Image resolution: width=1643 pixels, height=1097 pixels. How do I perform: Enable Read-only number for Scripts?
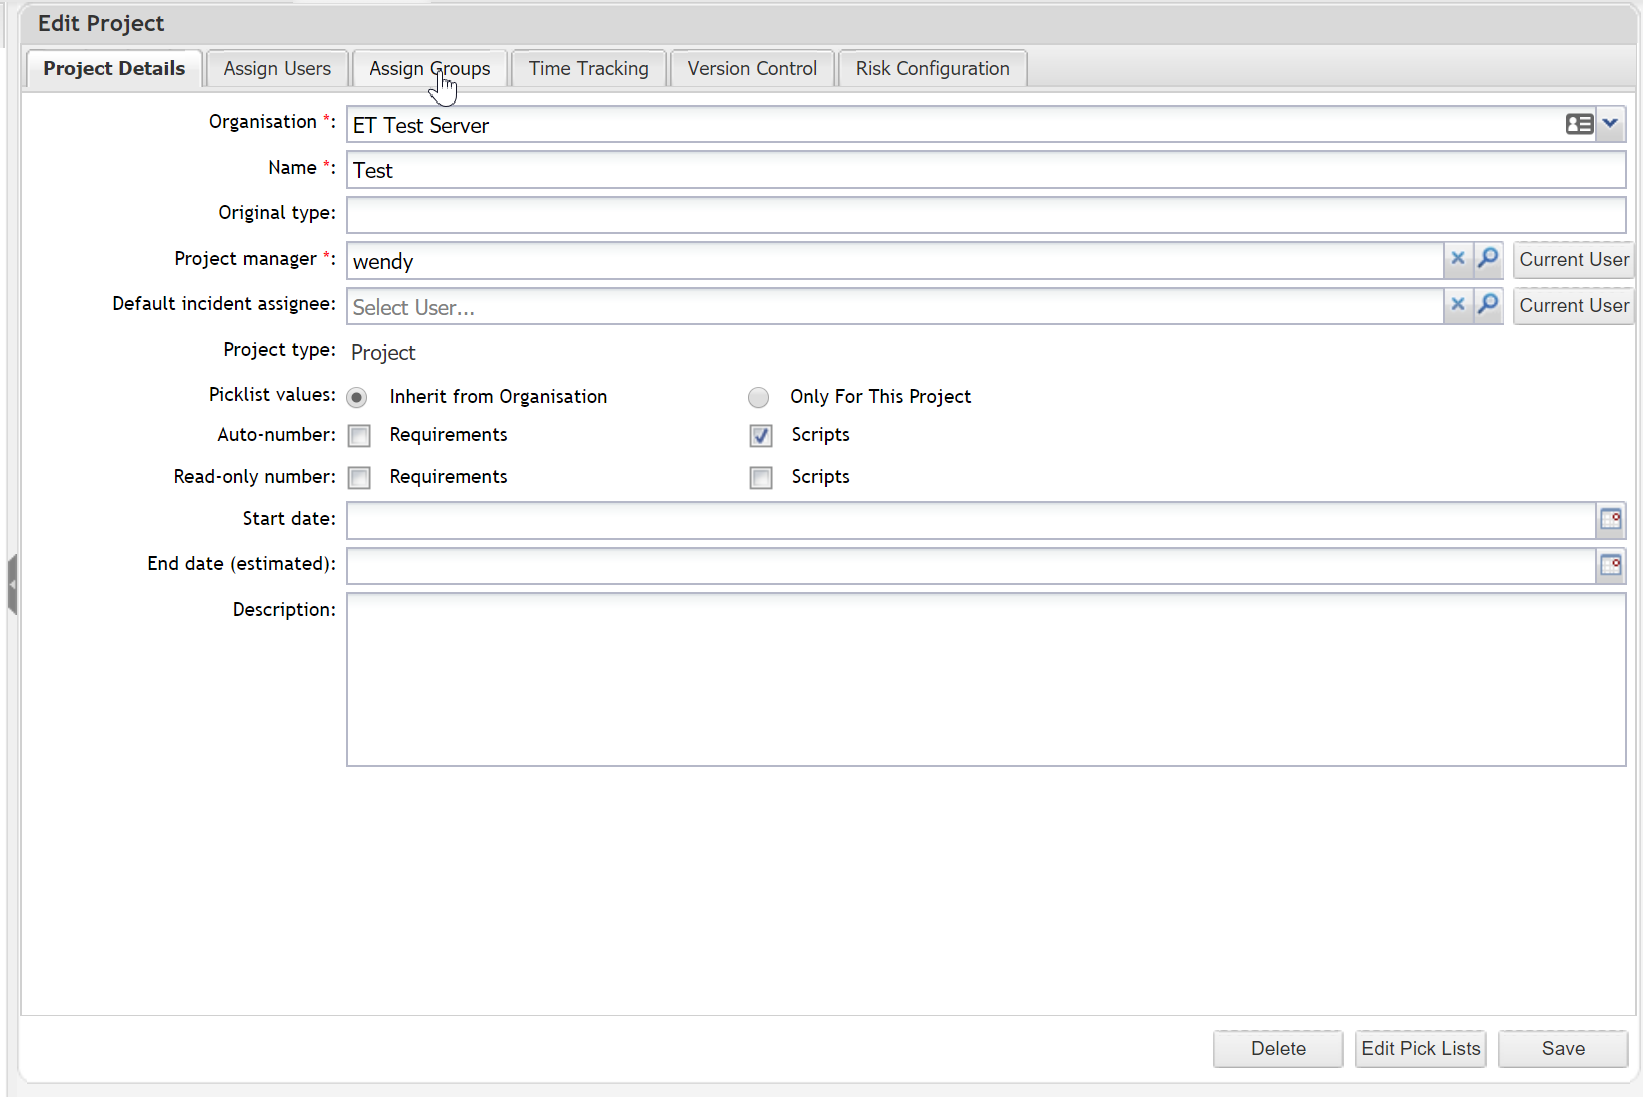(761, 478)
